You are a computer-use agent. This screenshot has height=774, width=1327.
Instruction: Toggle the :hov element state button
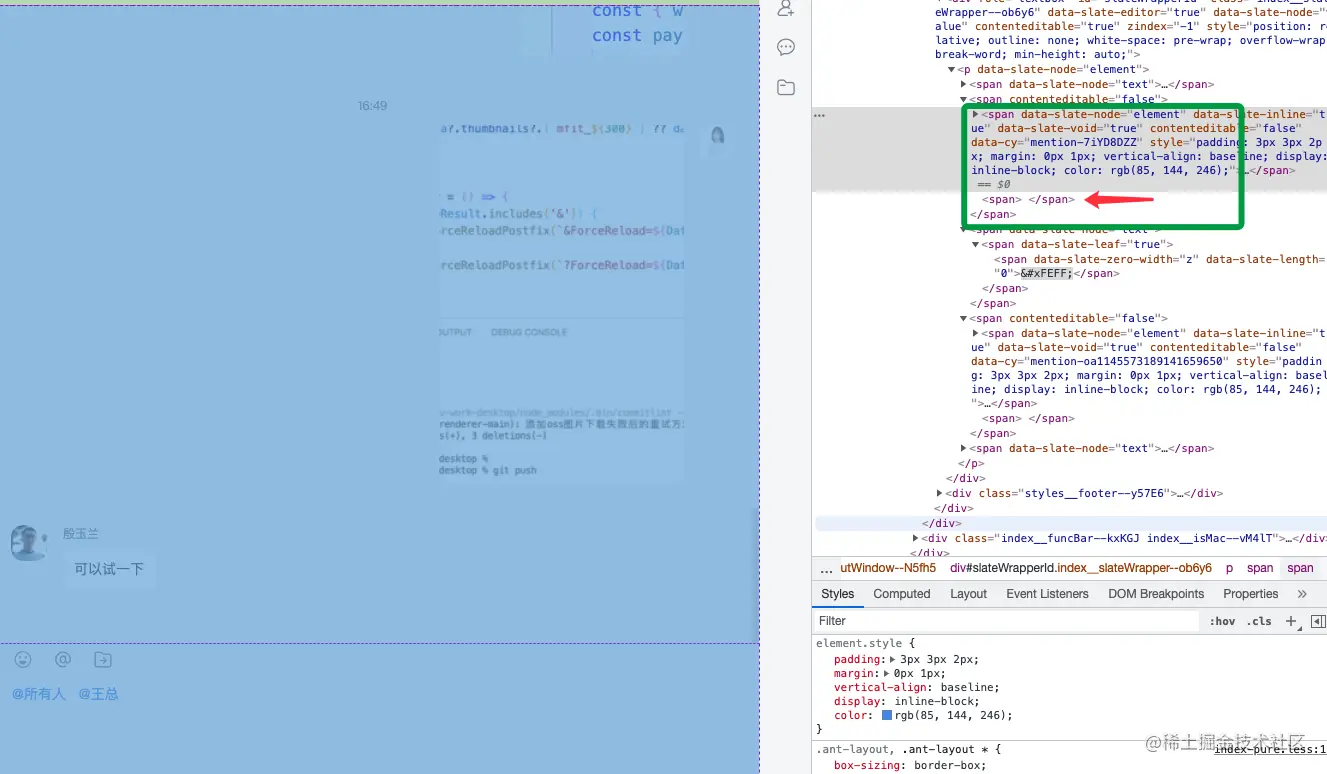(x=1222, y=621)
